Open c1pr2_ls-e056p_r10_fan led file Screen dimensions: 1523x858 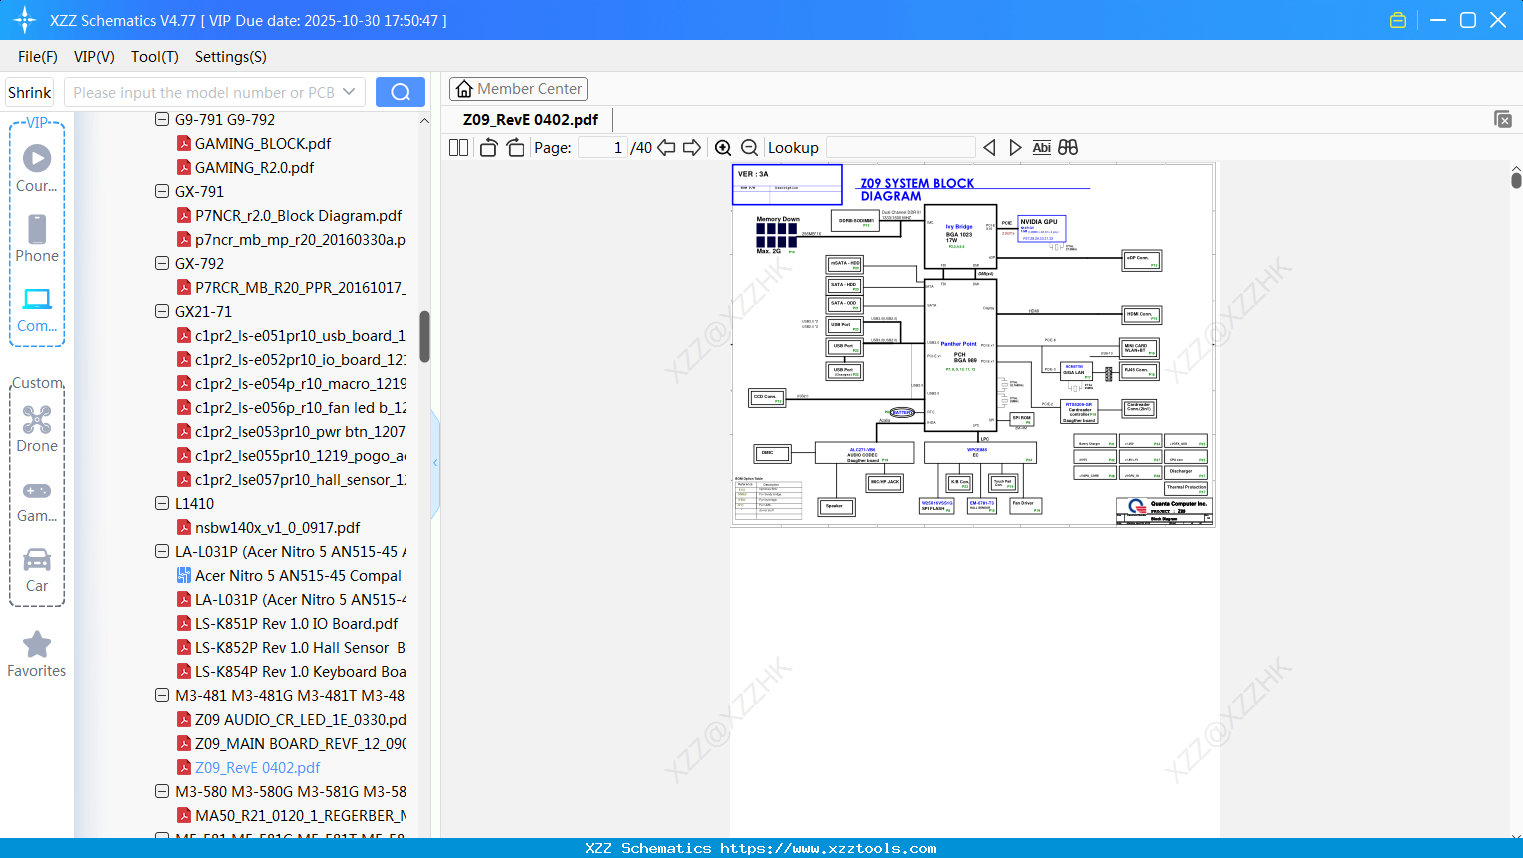(300, 407)
